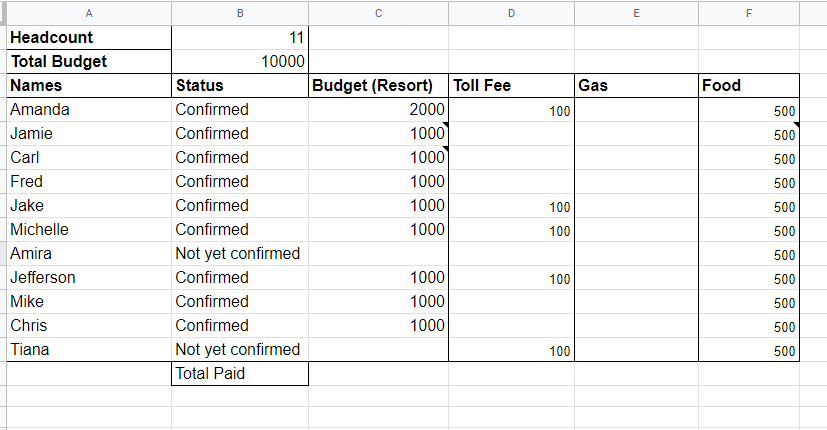Screen dimensions: 827x430
Task: Select the Jamie name cell
Action: click(x=89, y=133)
